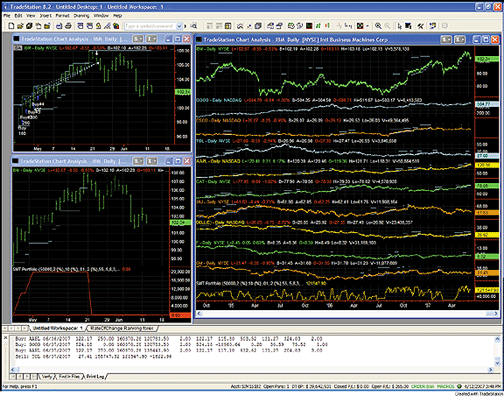Click workspace tabs first-tab navigation arrow
Screen dimensions: 504x396
tap(6, 328)
